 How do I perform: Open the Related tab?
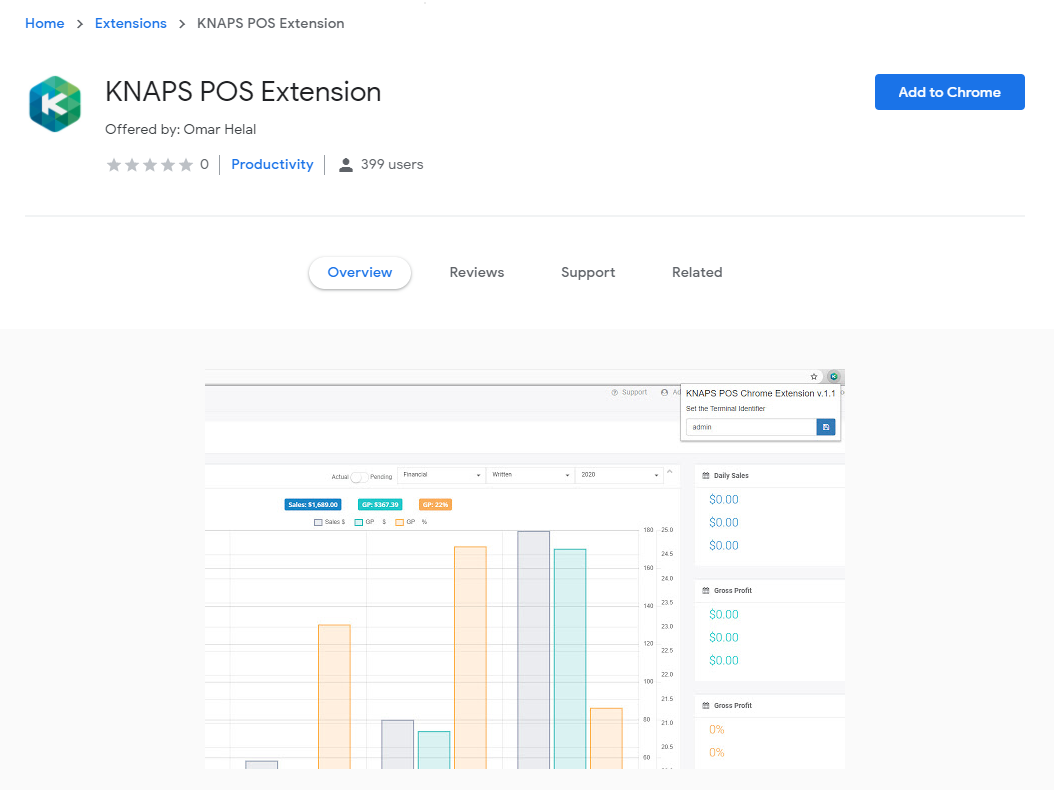697,272
